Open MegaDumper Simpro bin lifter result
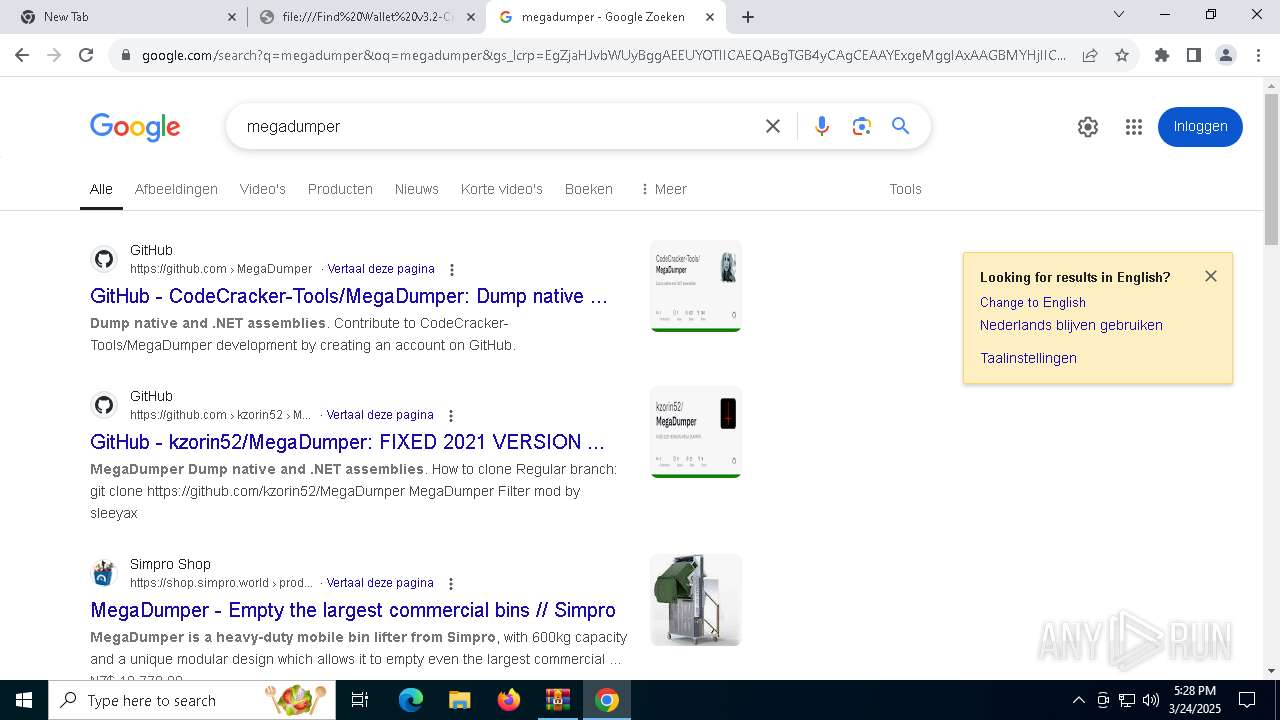The image size is (1280, 720). [x=353, y=610]
